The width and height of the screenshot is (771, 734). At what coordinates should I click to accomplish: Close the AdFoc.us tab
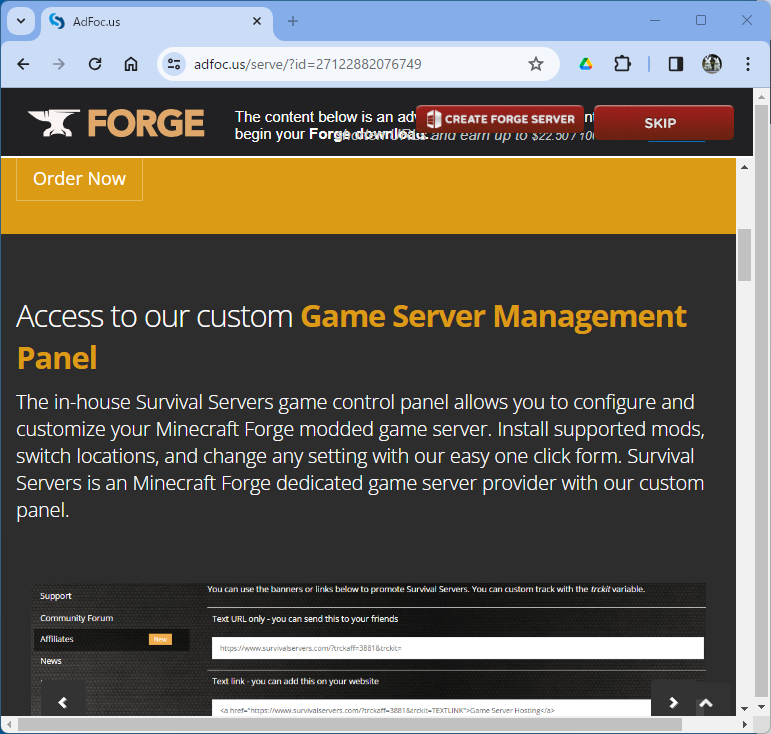coord(257,21)
